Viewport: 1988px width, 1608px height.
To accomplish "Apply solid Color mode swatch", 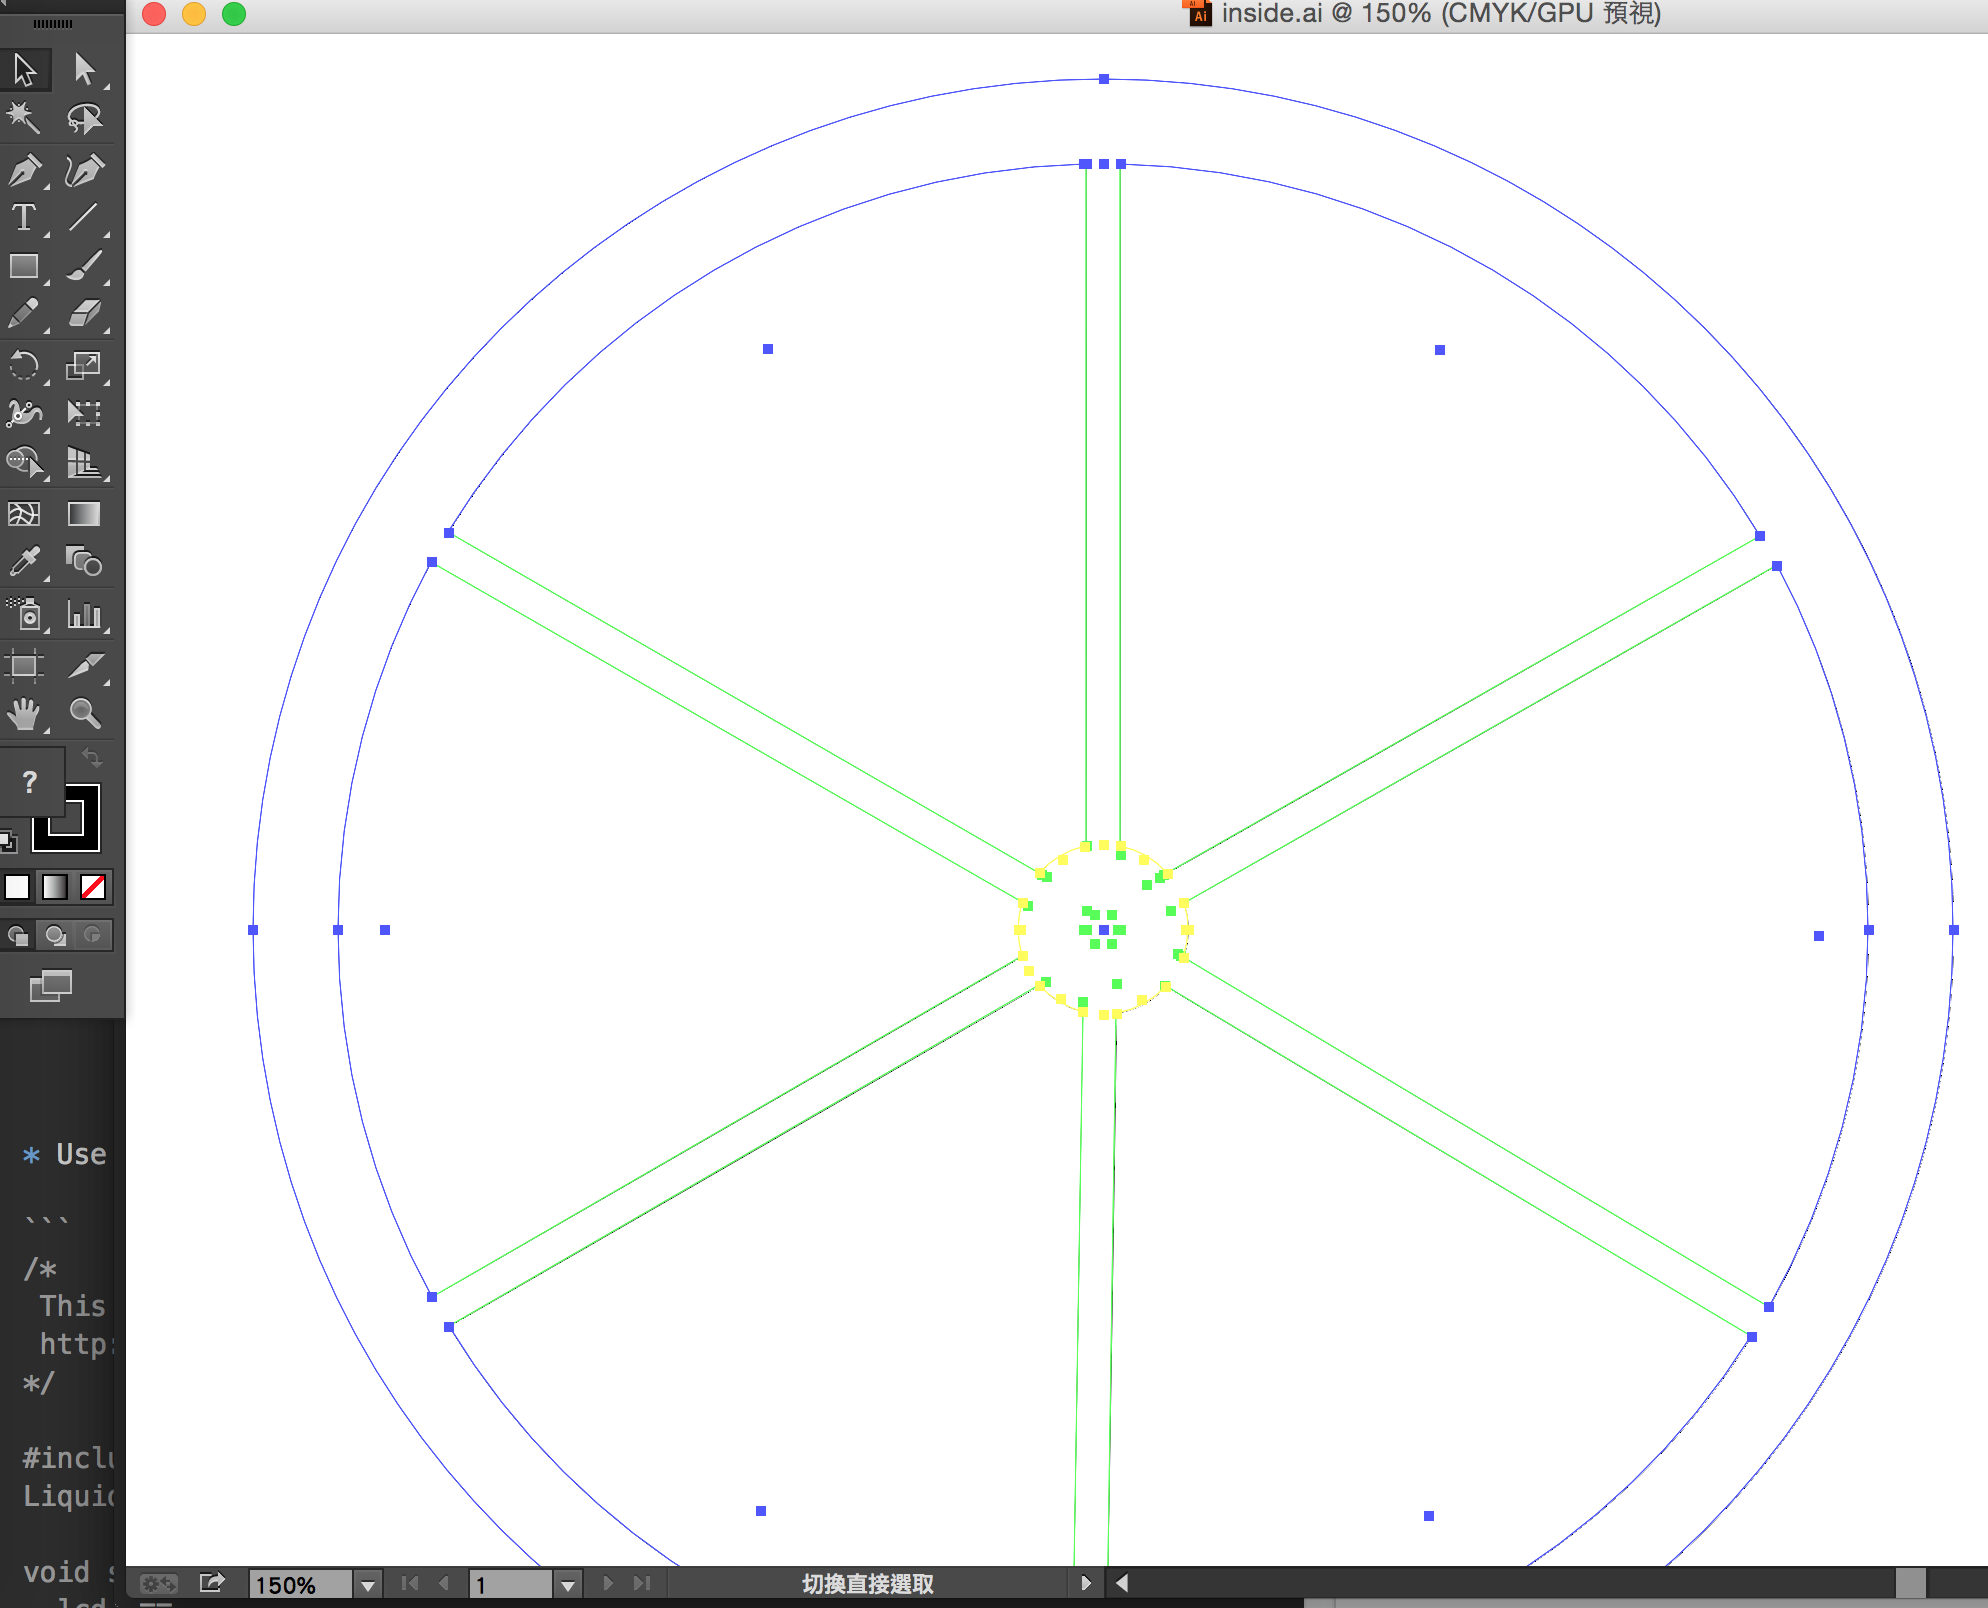I will (x=17, y=887).
